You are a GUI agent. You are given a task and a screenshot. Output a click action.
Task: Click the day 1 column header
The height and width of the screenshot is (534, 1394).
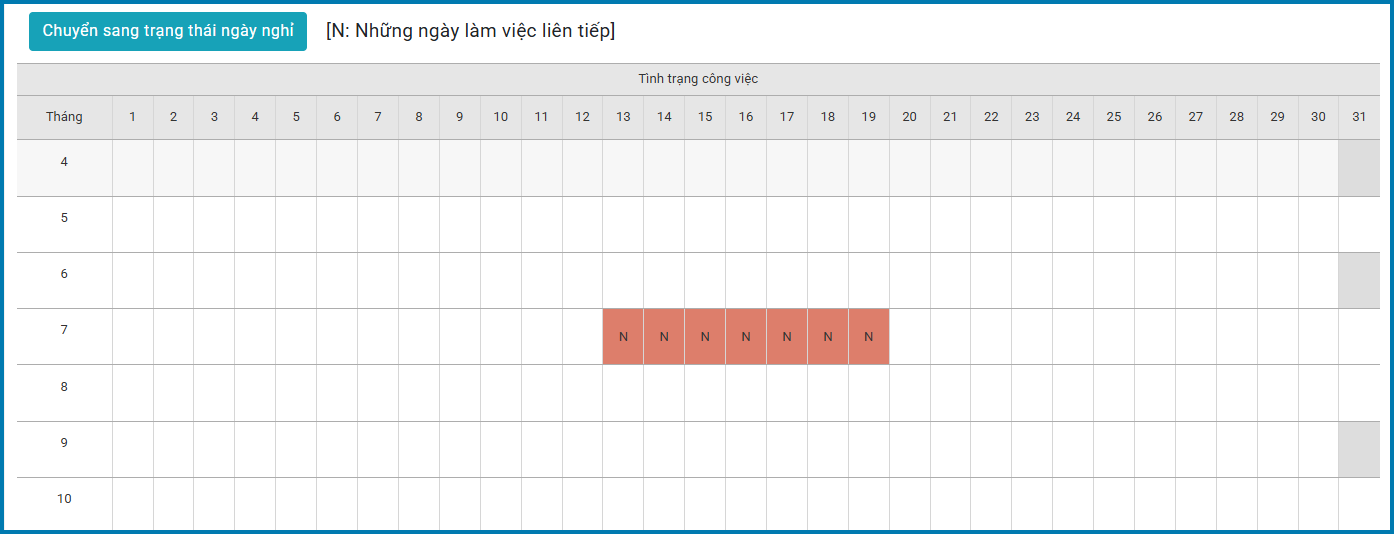(133, 117)
